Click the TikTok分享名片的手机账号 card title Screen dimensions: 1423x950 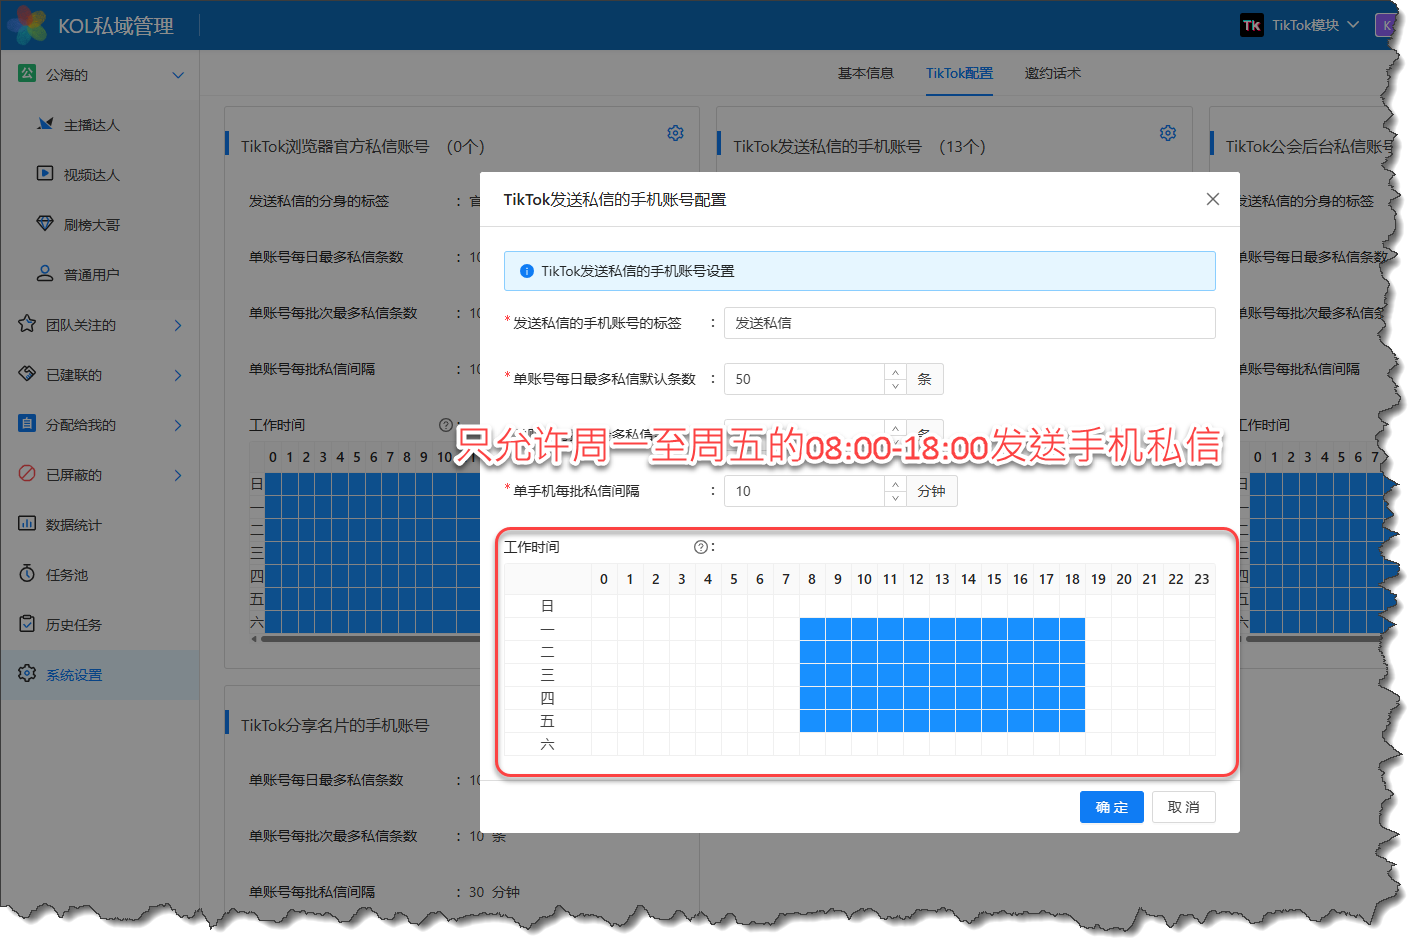(335, 725)
